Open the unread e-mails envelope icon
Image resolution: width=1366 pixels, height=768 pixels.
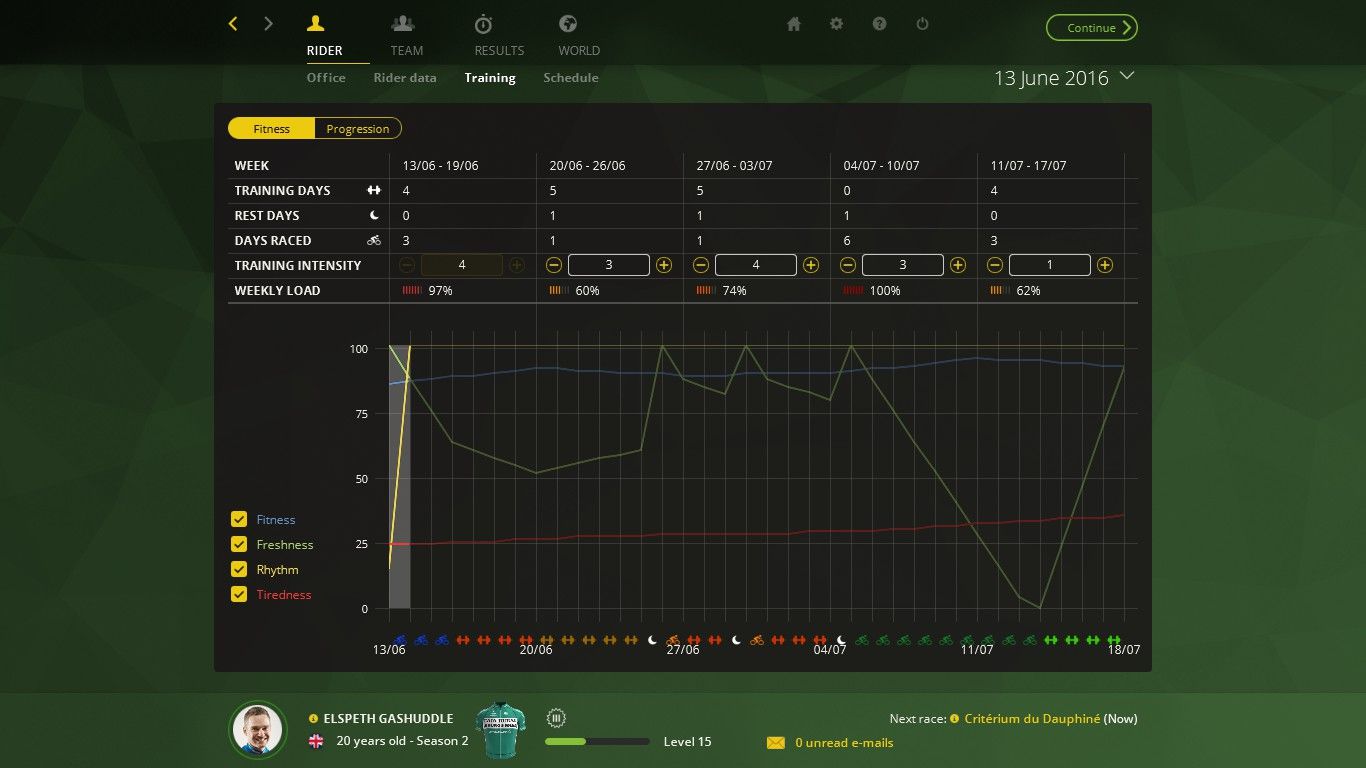776,743
